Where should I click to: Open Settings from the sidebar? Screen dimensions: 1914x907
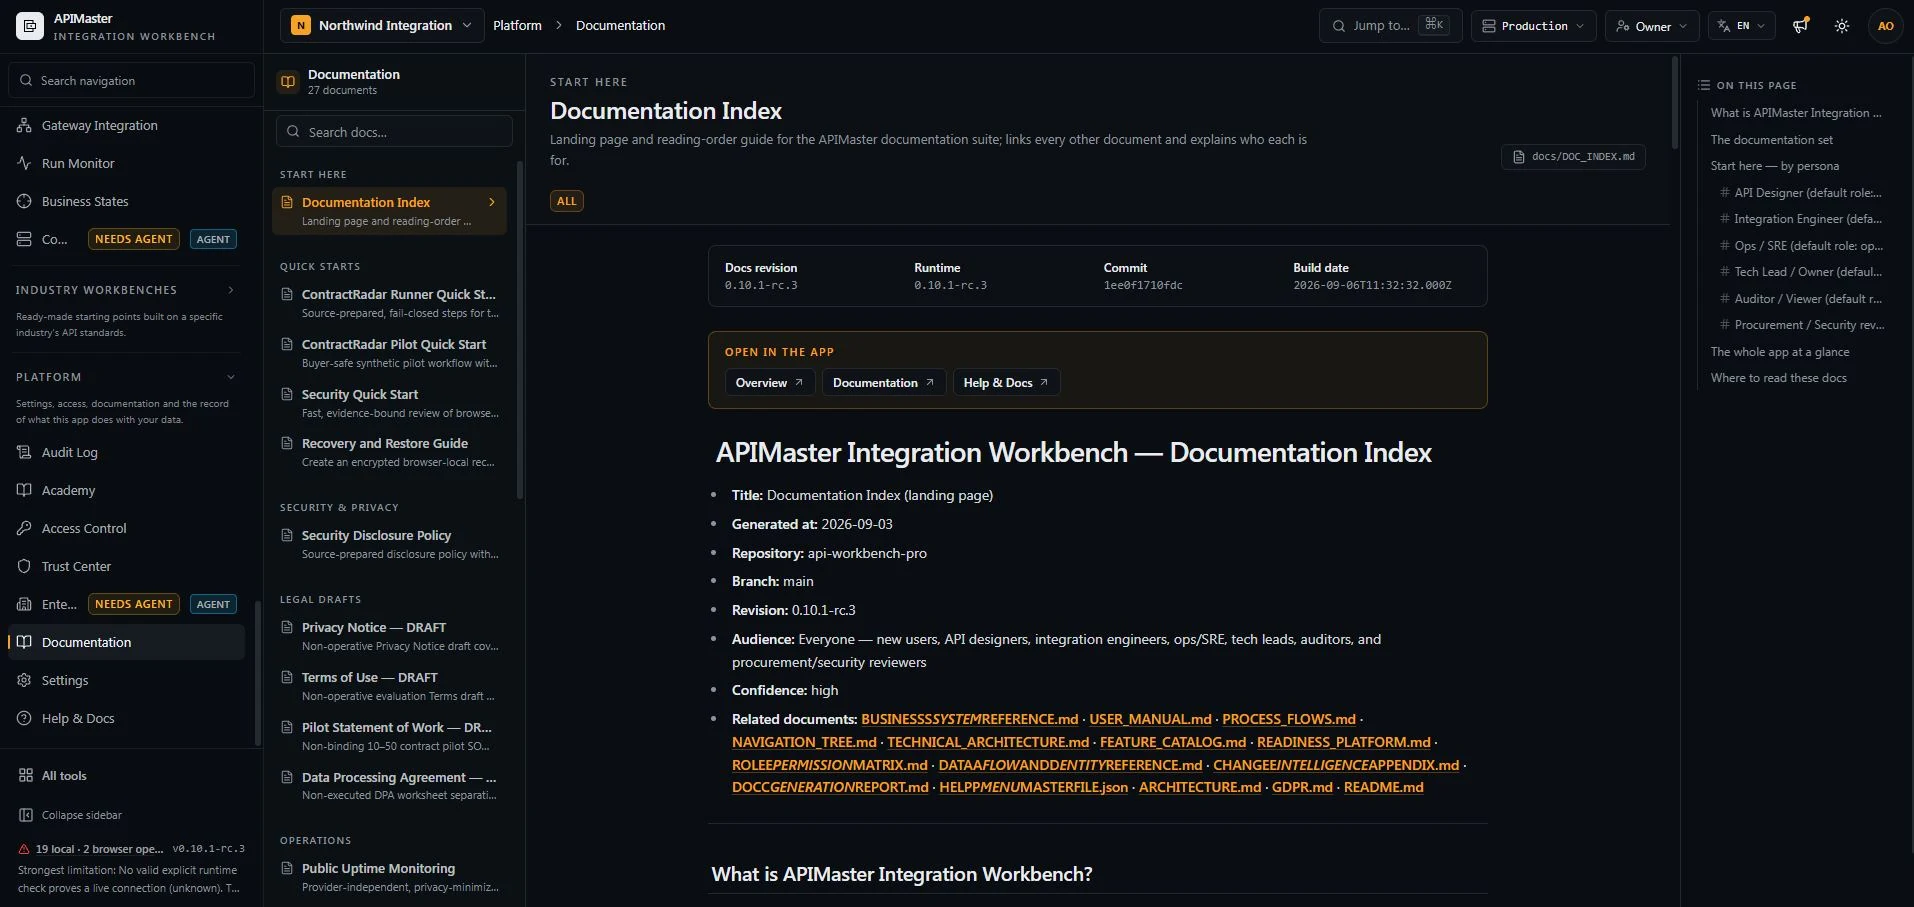(126, 680)
